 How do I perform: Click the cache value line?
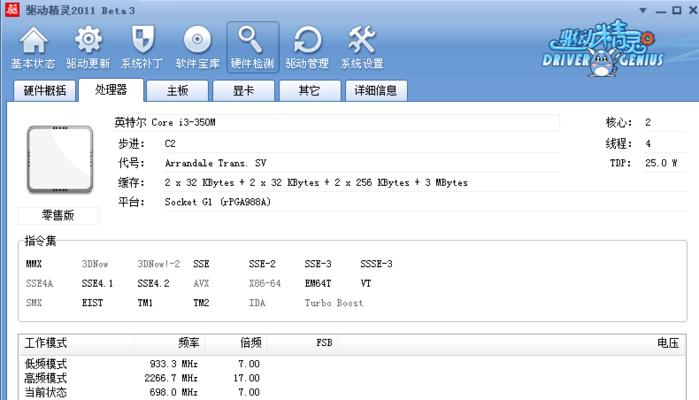(316, 182)
